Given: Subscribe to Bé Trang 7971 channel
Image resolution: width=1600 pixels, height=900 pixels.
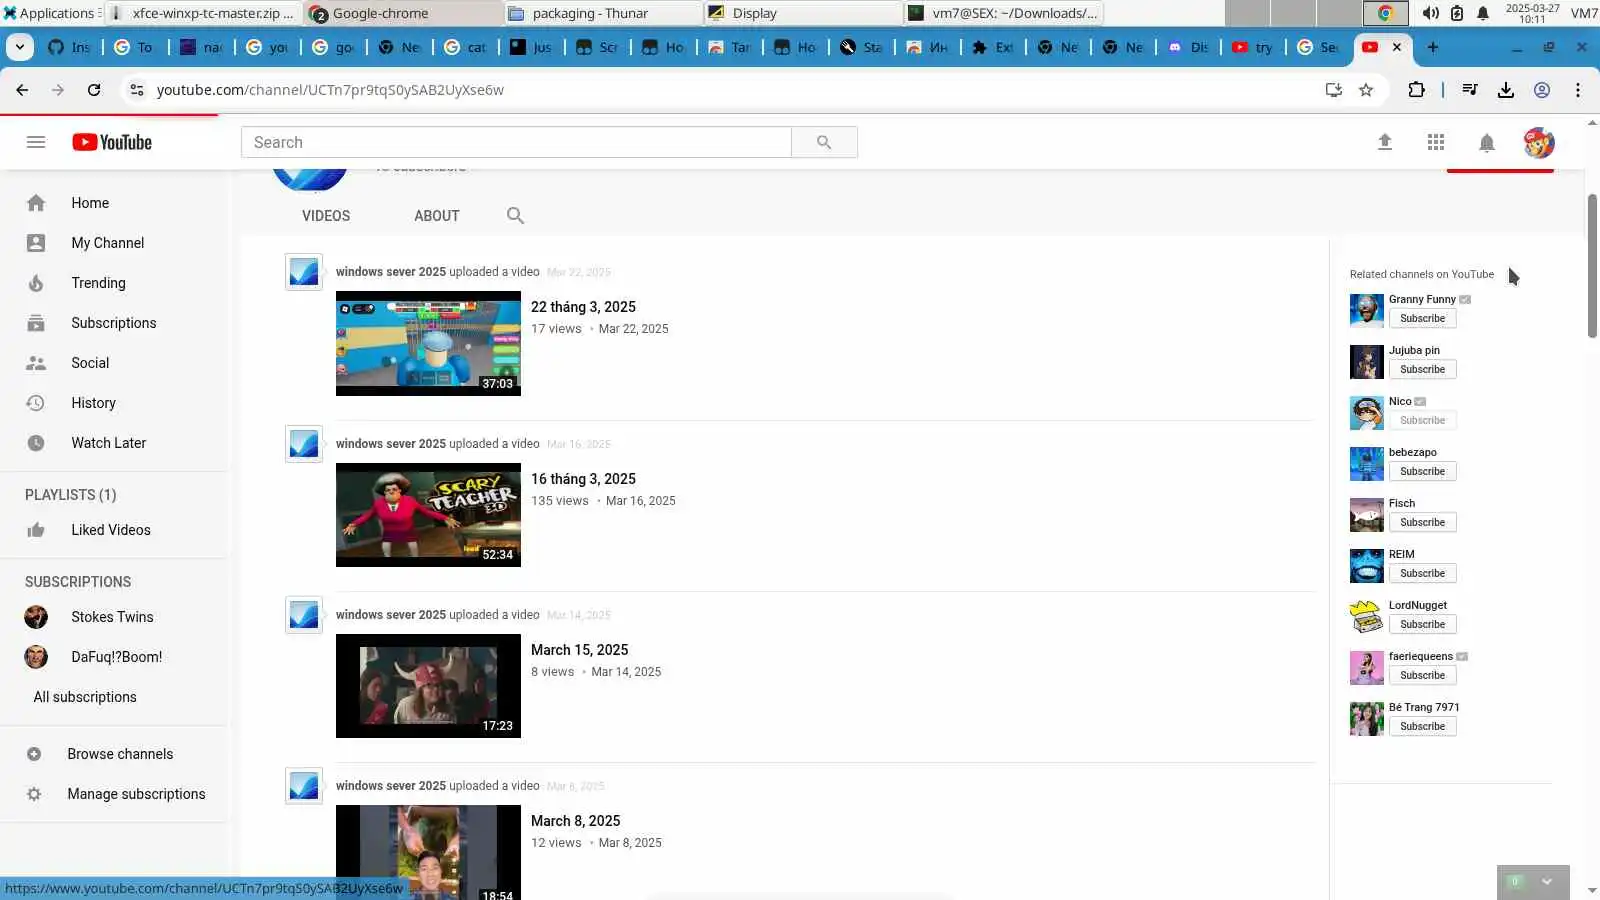Looking at the screenshot, I should tap(1422, 726).
